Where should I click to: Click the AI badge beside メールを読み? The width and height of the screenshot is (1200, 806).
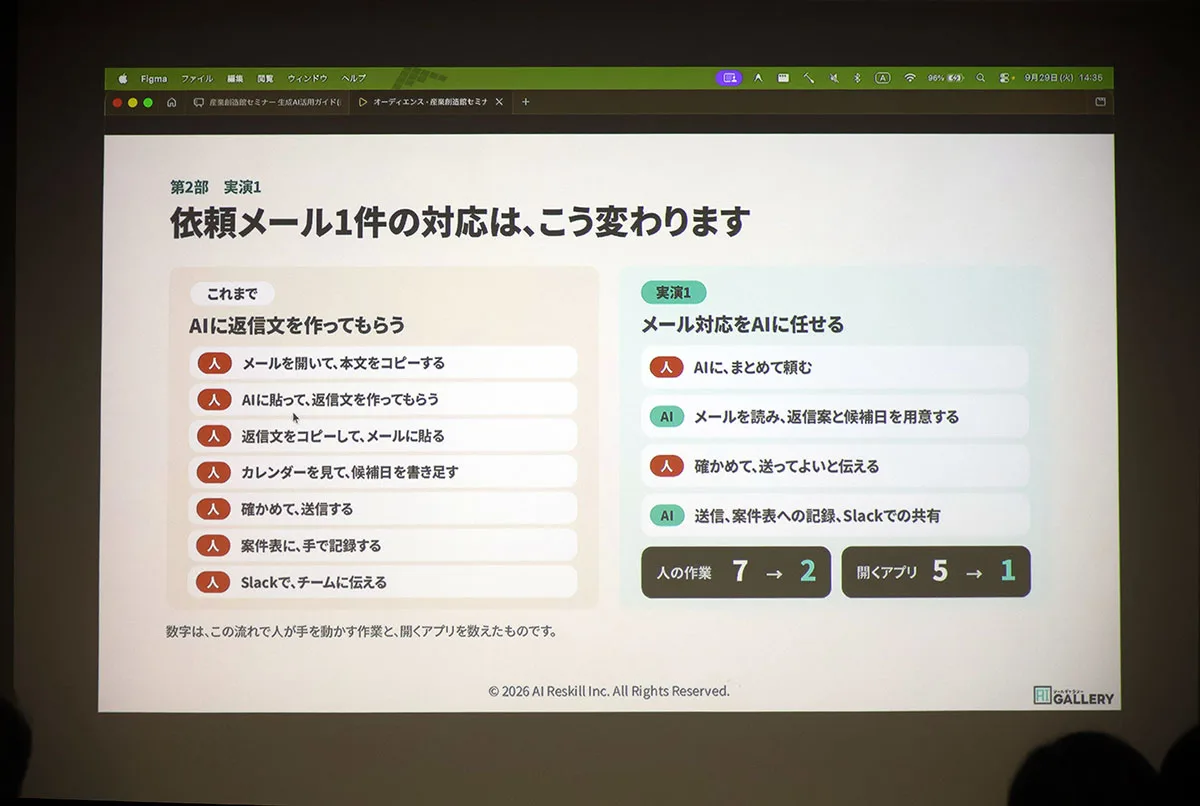pyautogui.click(x=666, y=416)
